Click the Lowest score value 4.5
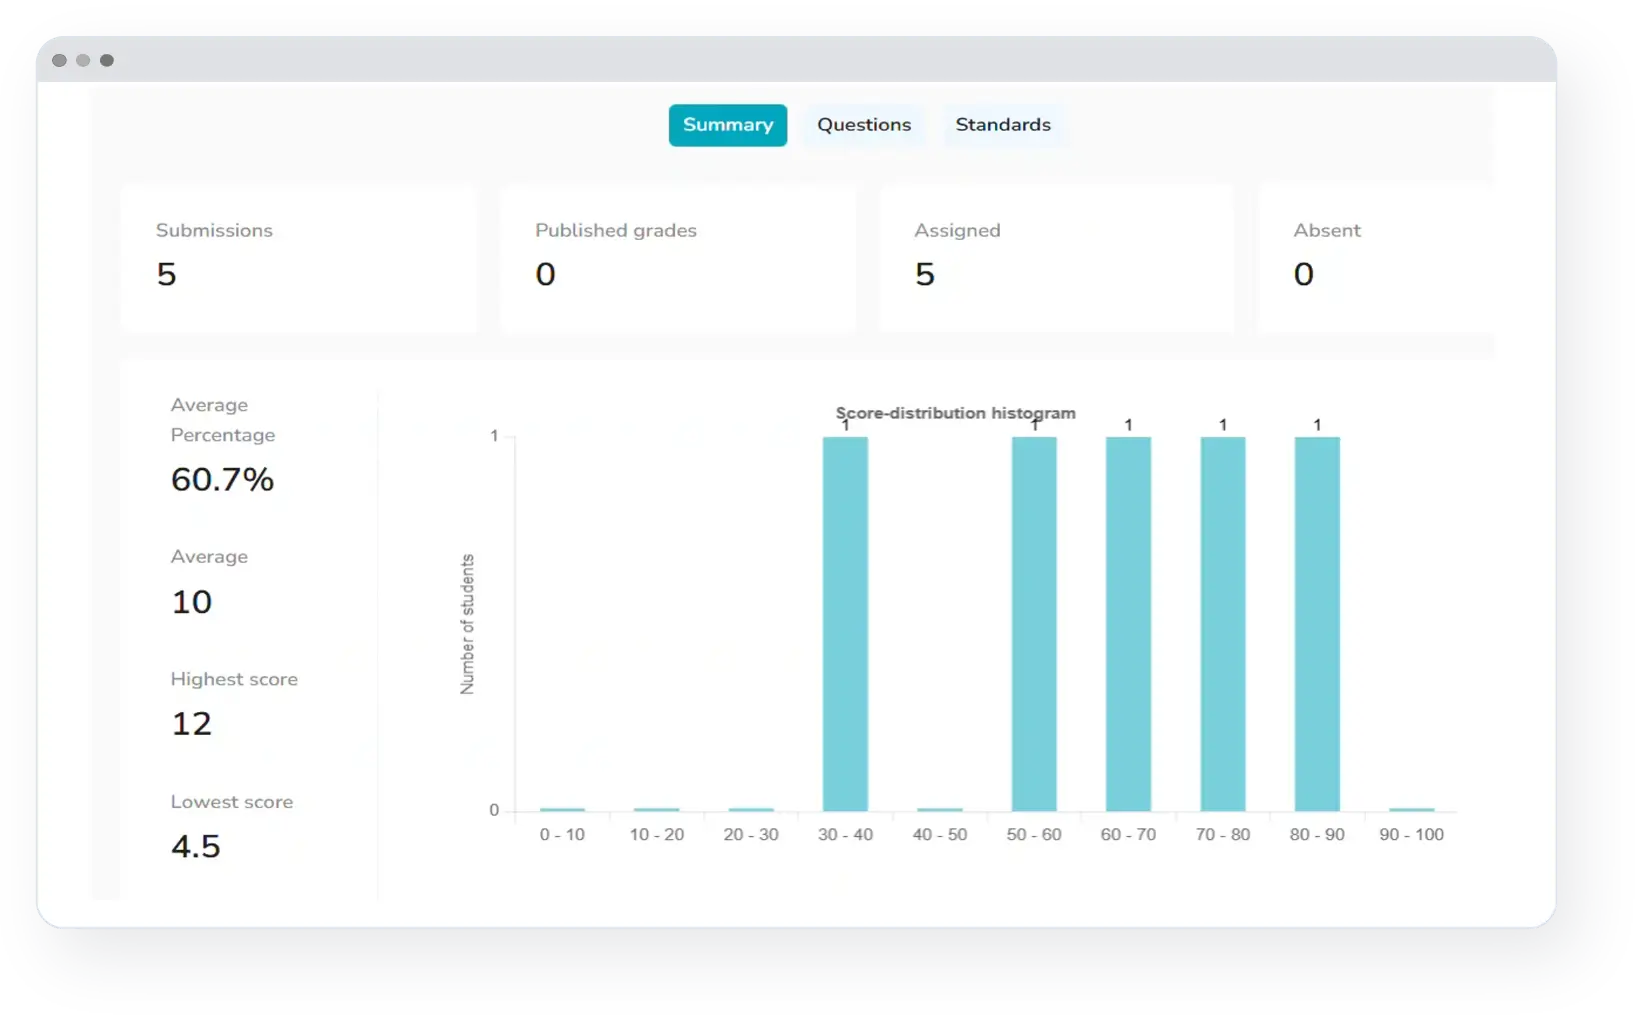The image size is (1649, 1035). coord(195,847)
